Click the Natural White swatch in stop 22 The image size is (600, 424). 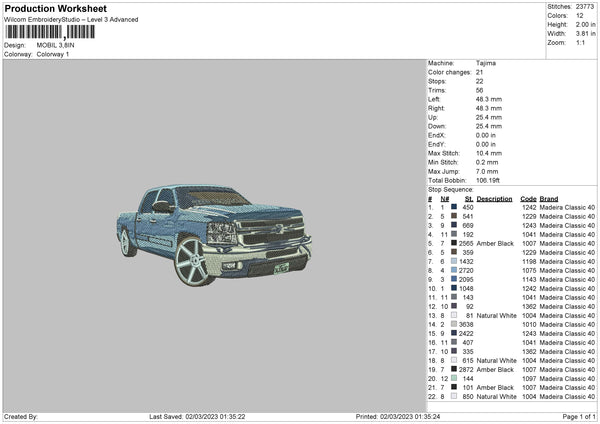tap(453, 396)
